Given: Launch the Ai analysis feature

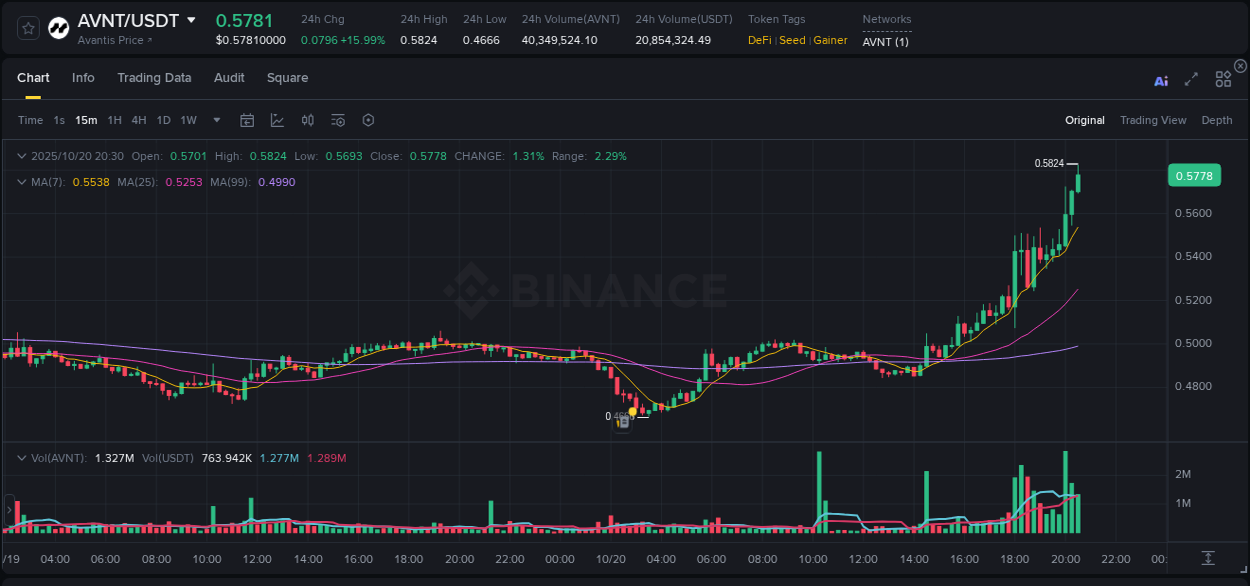Looking at the screenshot, I should (1160, 78).
